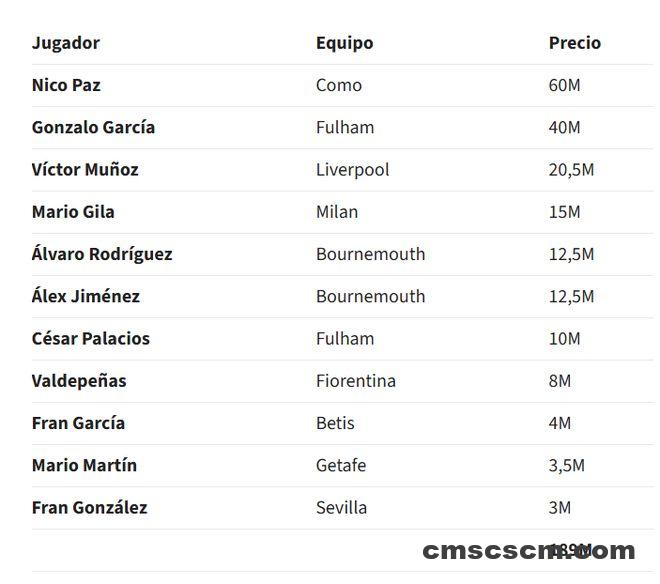The height and width of the screenshot is (584, 660).
Task: Select Víctor Muñoz in the table
Action: tap(85, 170)
